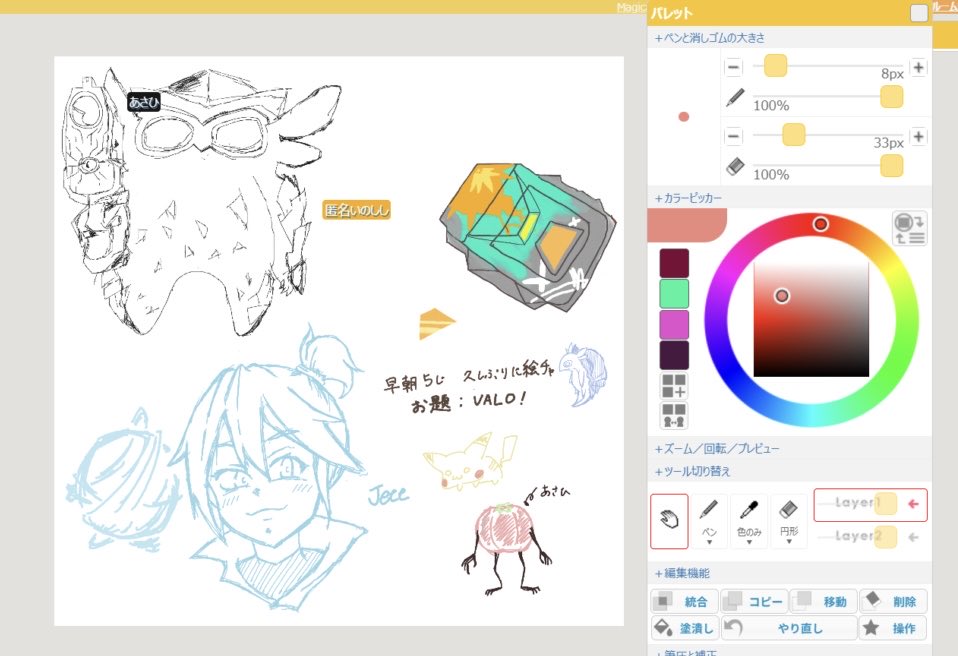Expand the ズーム／回転／プレビュー section

pos(717,449)
